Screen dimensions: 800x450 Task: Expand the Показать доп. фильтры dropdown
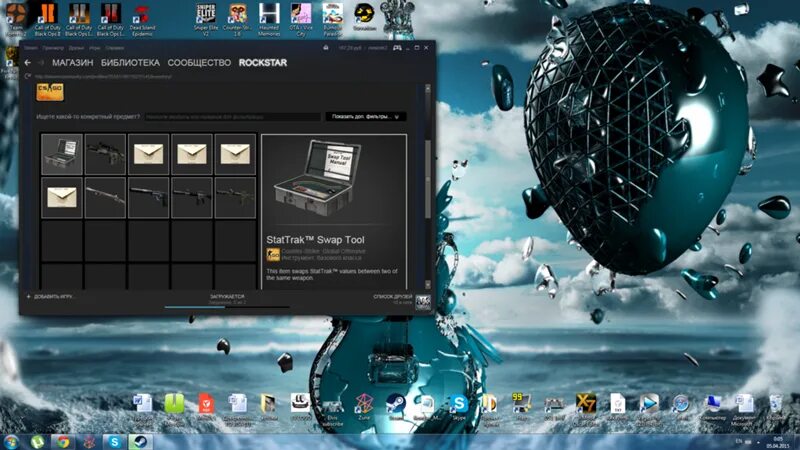366,117
